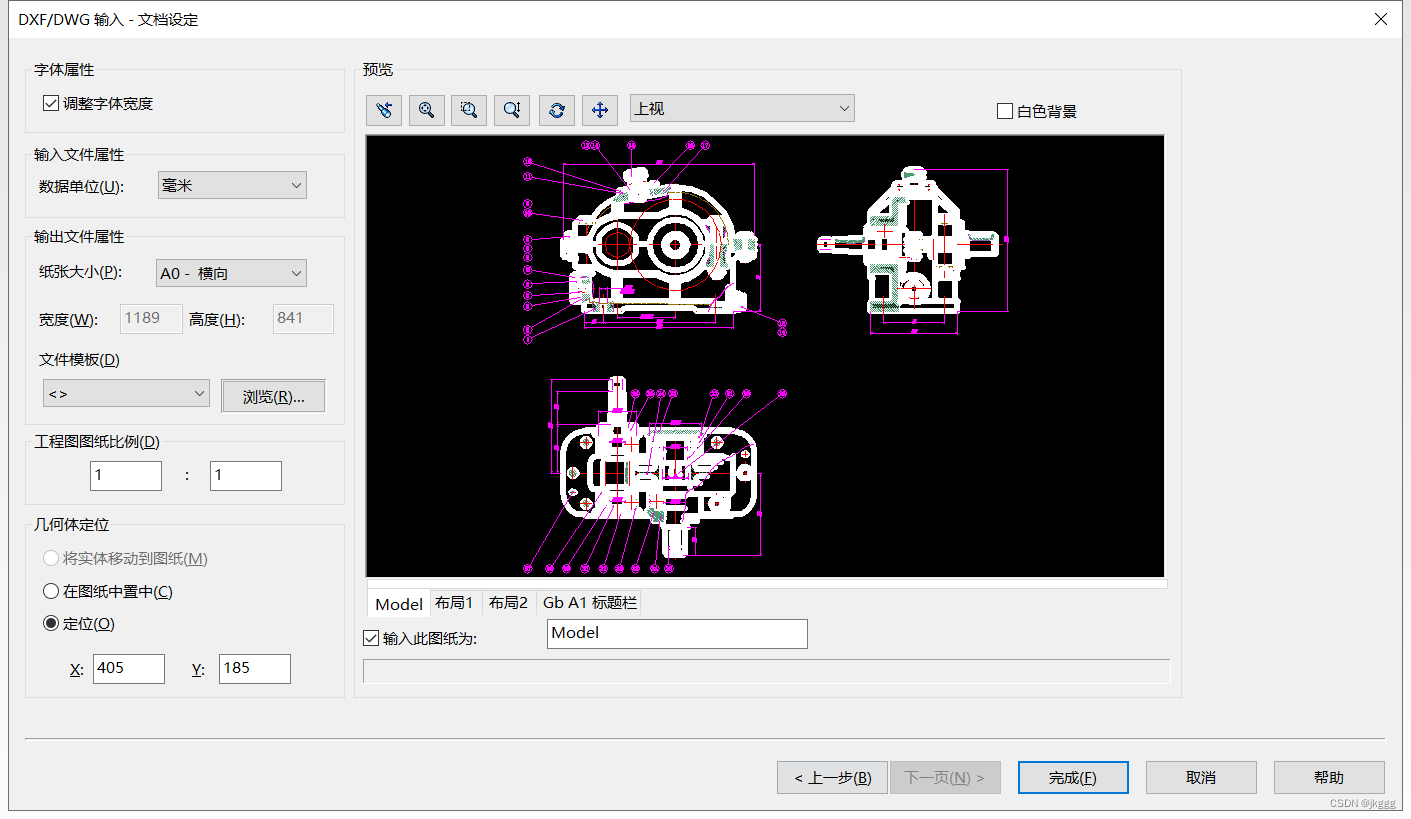Viewport: 1411px width, 819px height.
Task: Select the pan (four-arrow) icon
Action: 600,109
